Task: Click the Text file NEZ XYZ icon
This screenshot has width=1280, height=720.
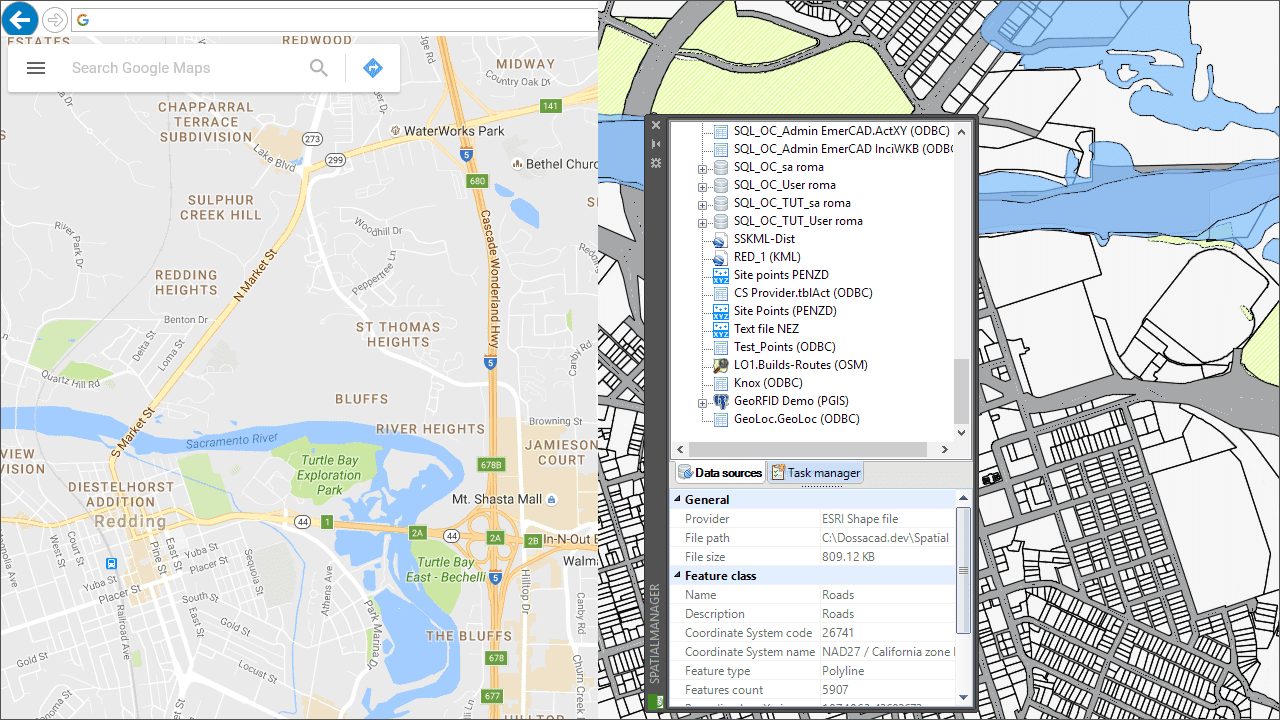Action: (x=721, y=329)
